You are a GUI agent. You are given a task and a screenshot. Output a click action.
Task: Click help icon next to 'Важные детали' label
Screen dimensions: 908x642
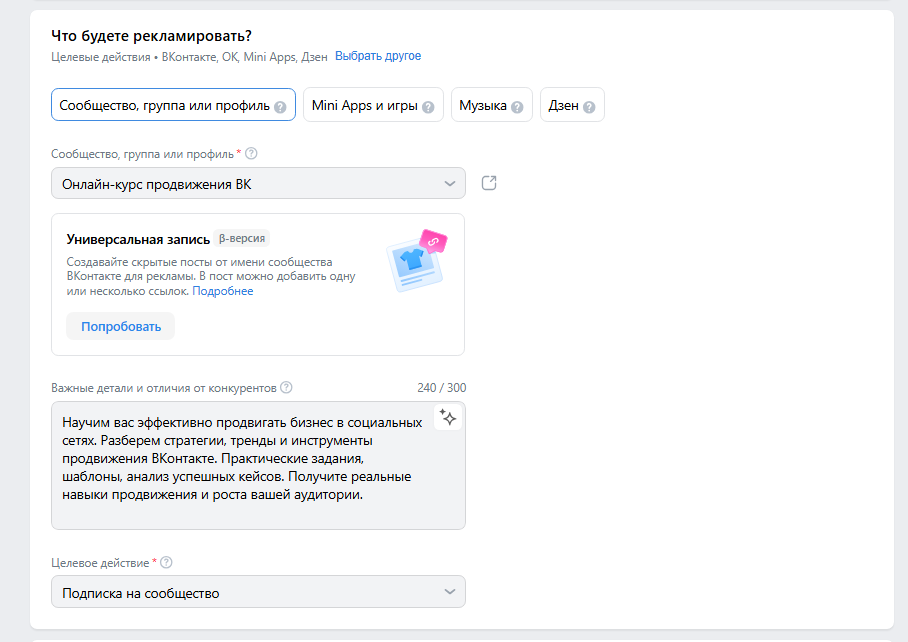[x=286, y=388]
